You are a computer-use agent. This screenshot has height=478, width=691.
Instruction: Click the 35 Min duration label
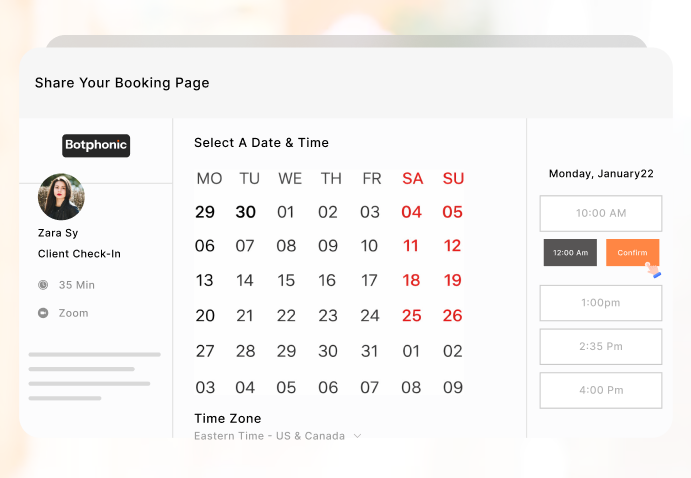pyautogui.click(x=77, y=285)
